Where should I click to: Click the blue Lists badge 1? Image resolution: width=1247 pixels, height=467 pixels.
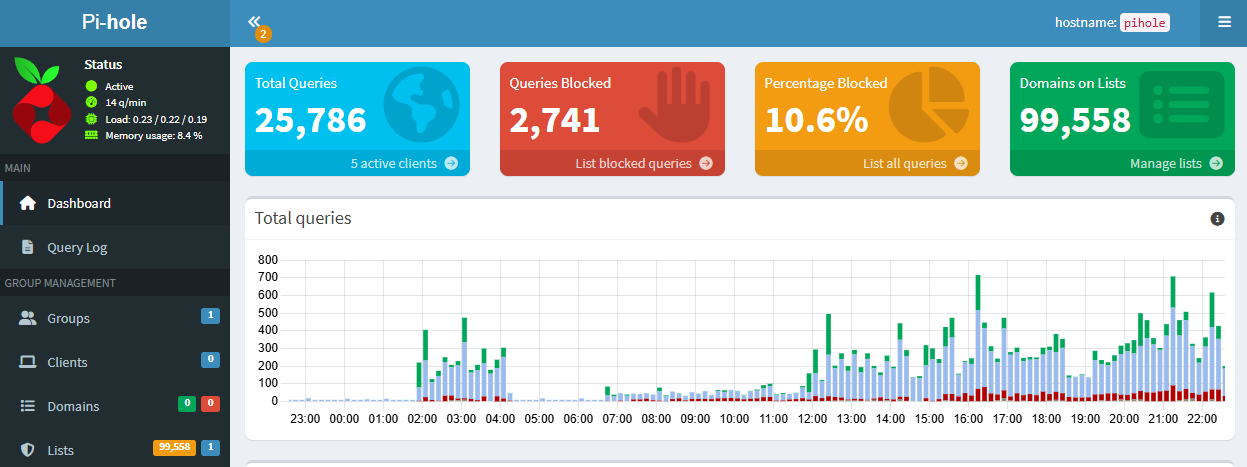tap(210, 447)
